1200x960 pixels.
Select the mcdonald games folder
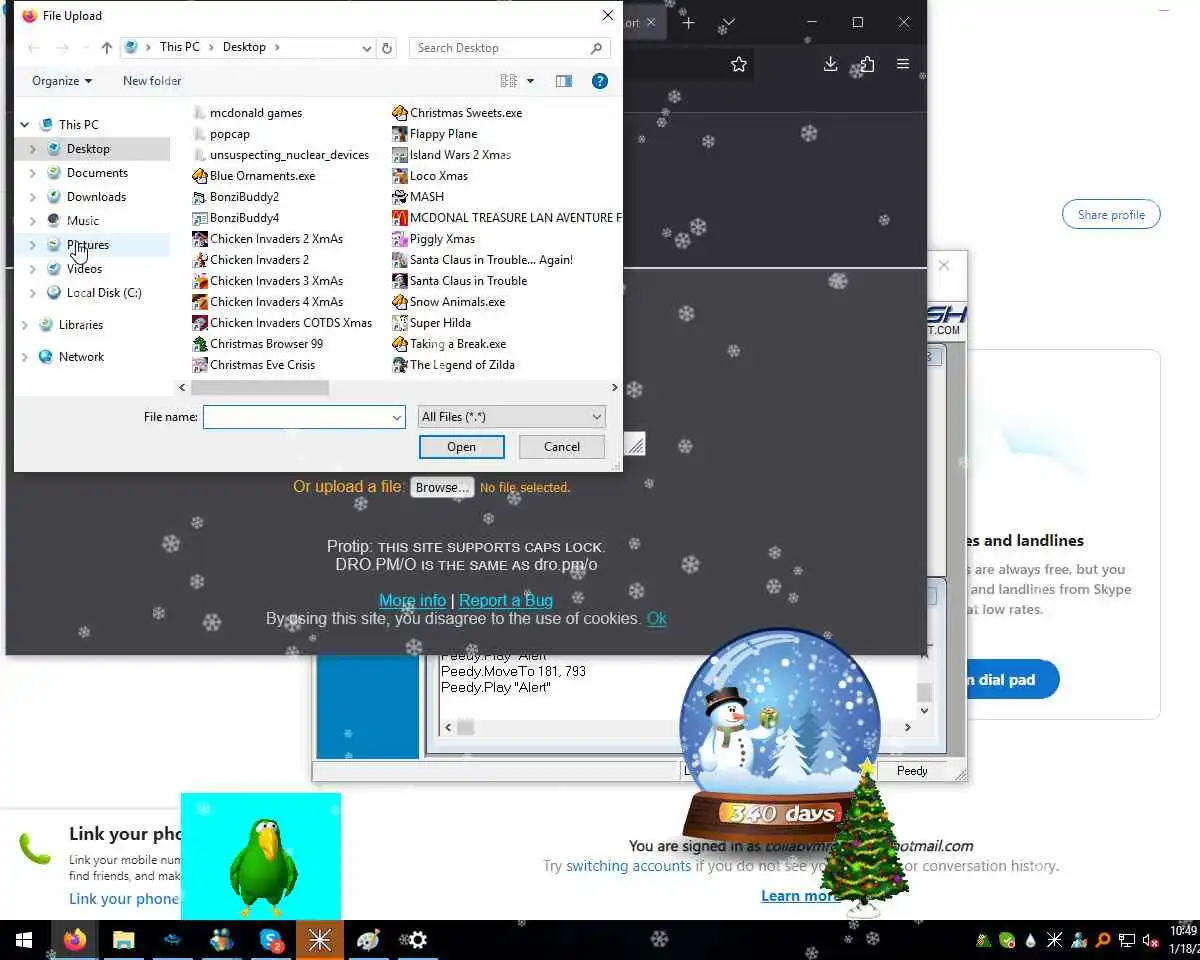(247, 113)
